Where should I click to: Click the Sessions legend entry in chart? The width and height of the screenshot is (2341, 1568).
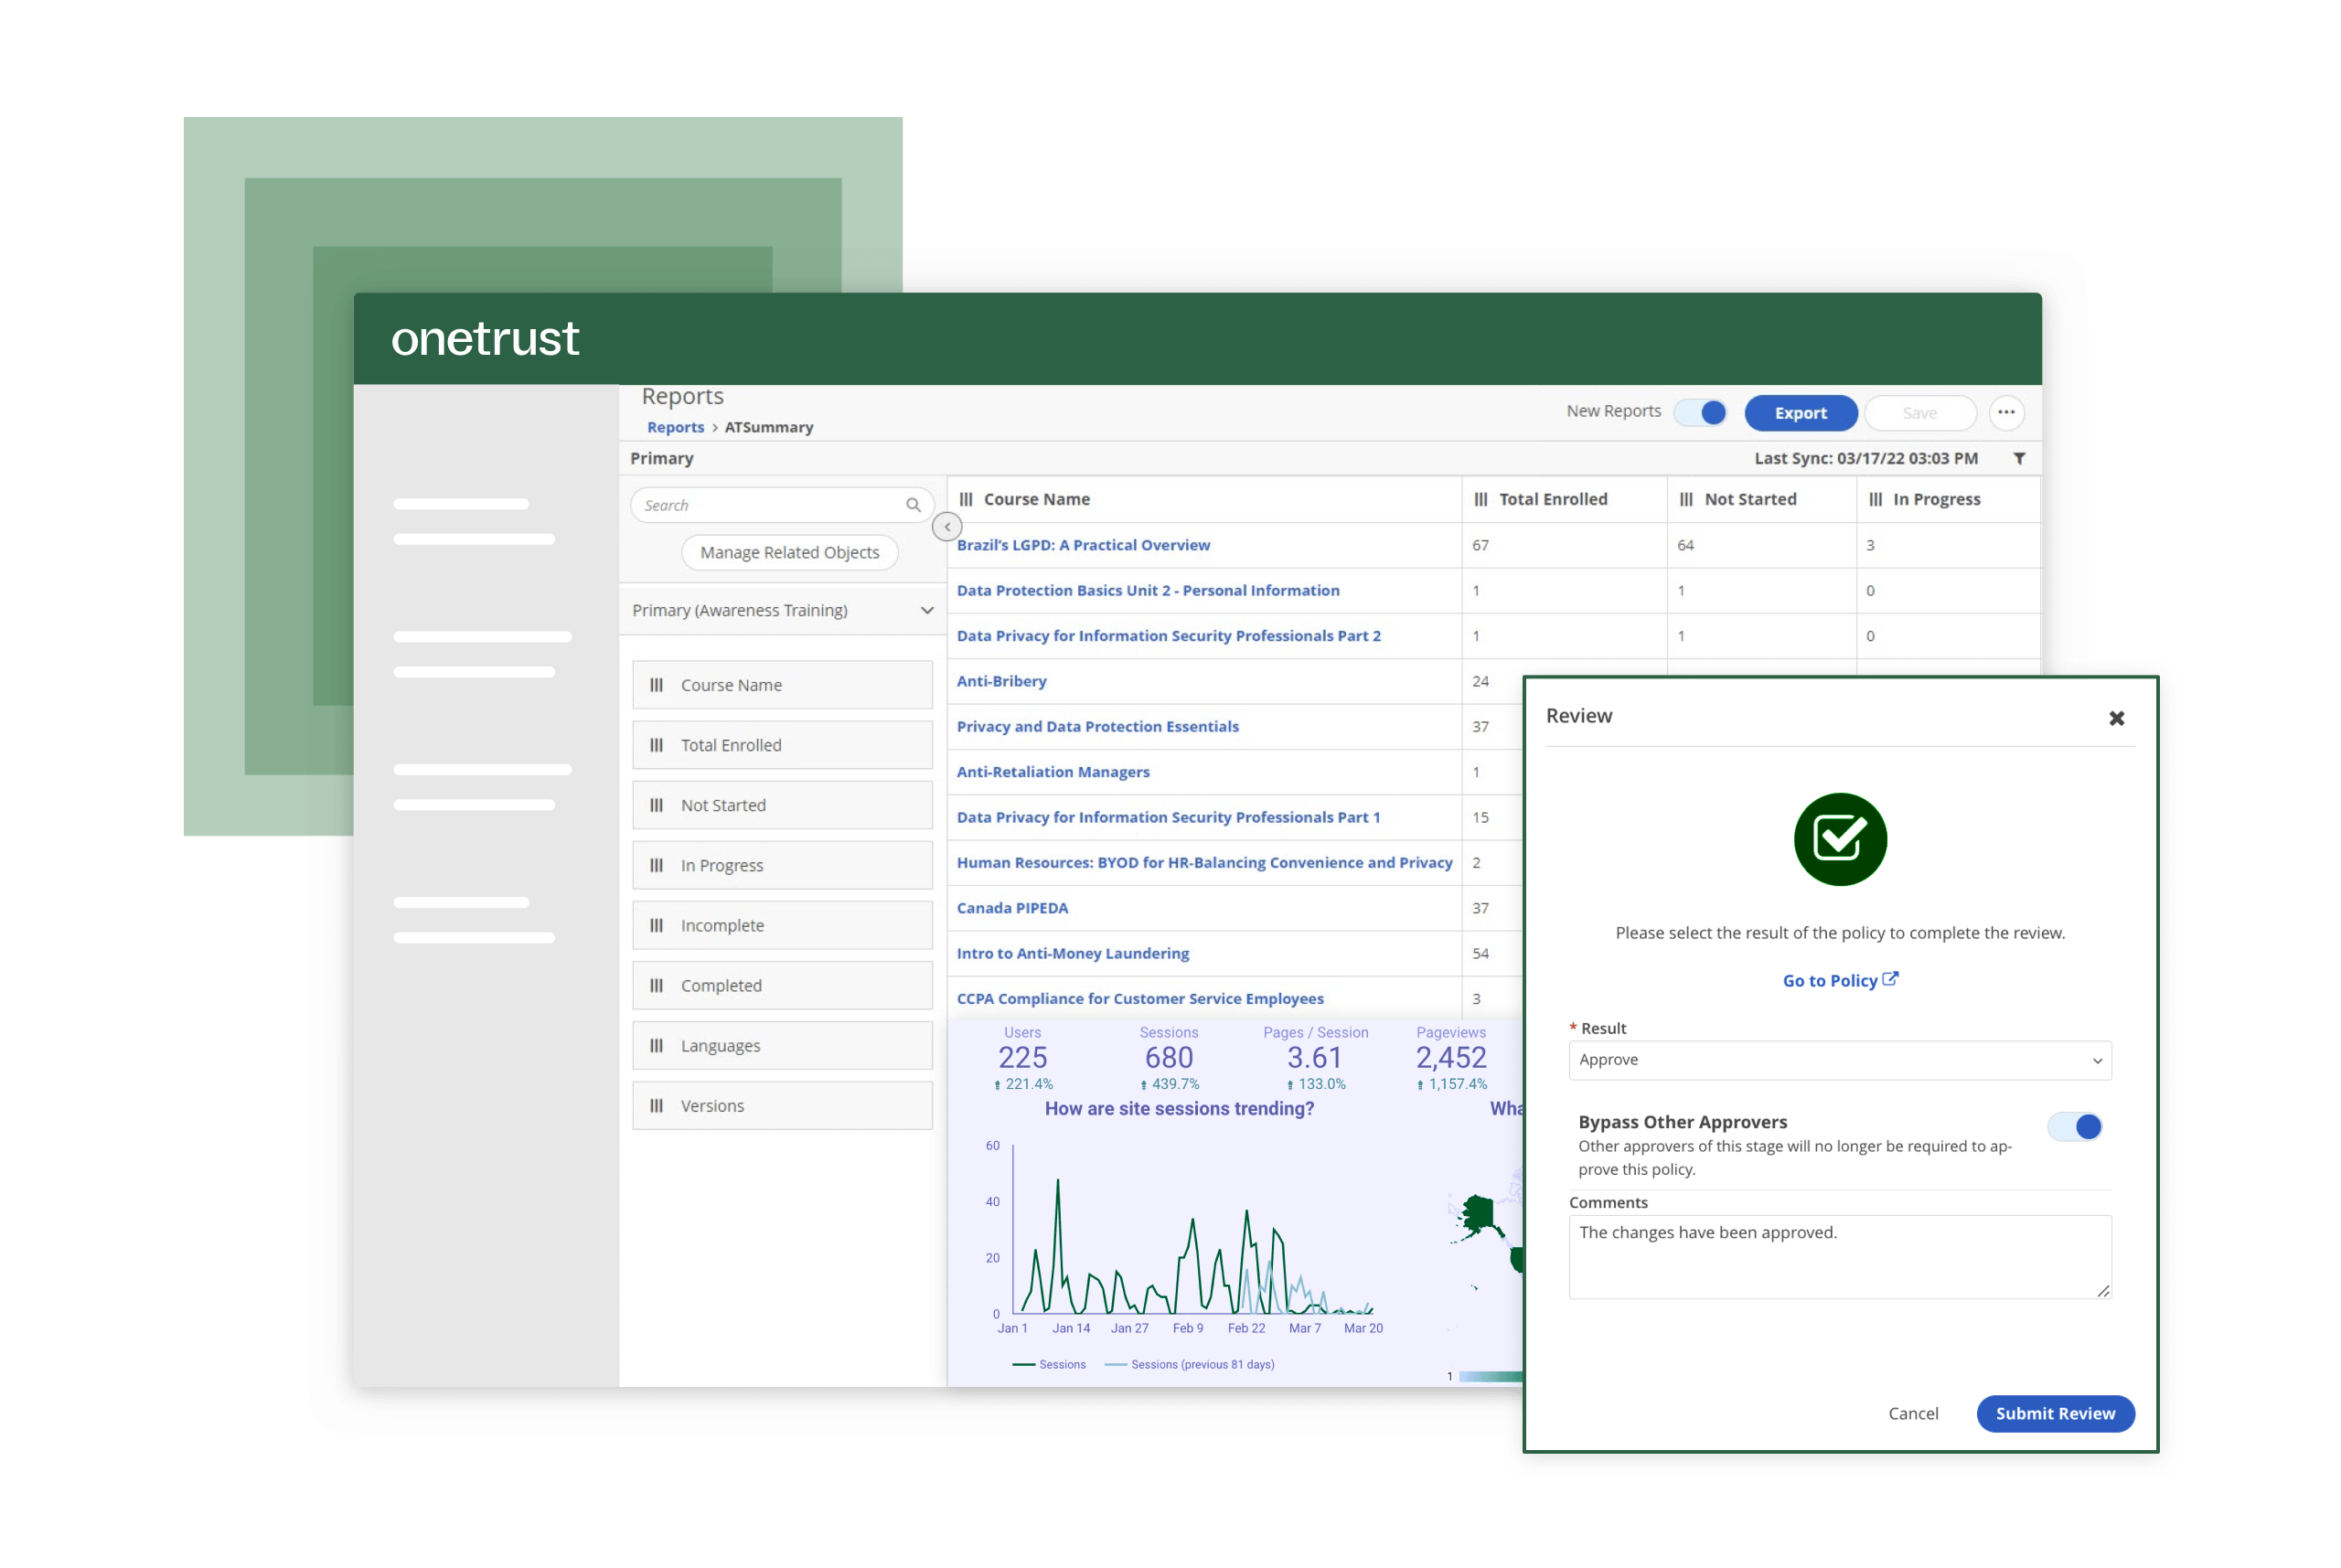(1048, 1364)
